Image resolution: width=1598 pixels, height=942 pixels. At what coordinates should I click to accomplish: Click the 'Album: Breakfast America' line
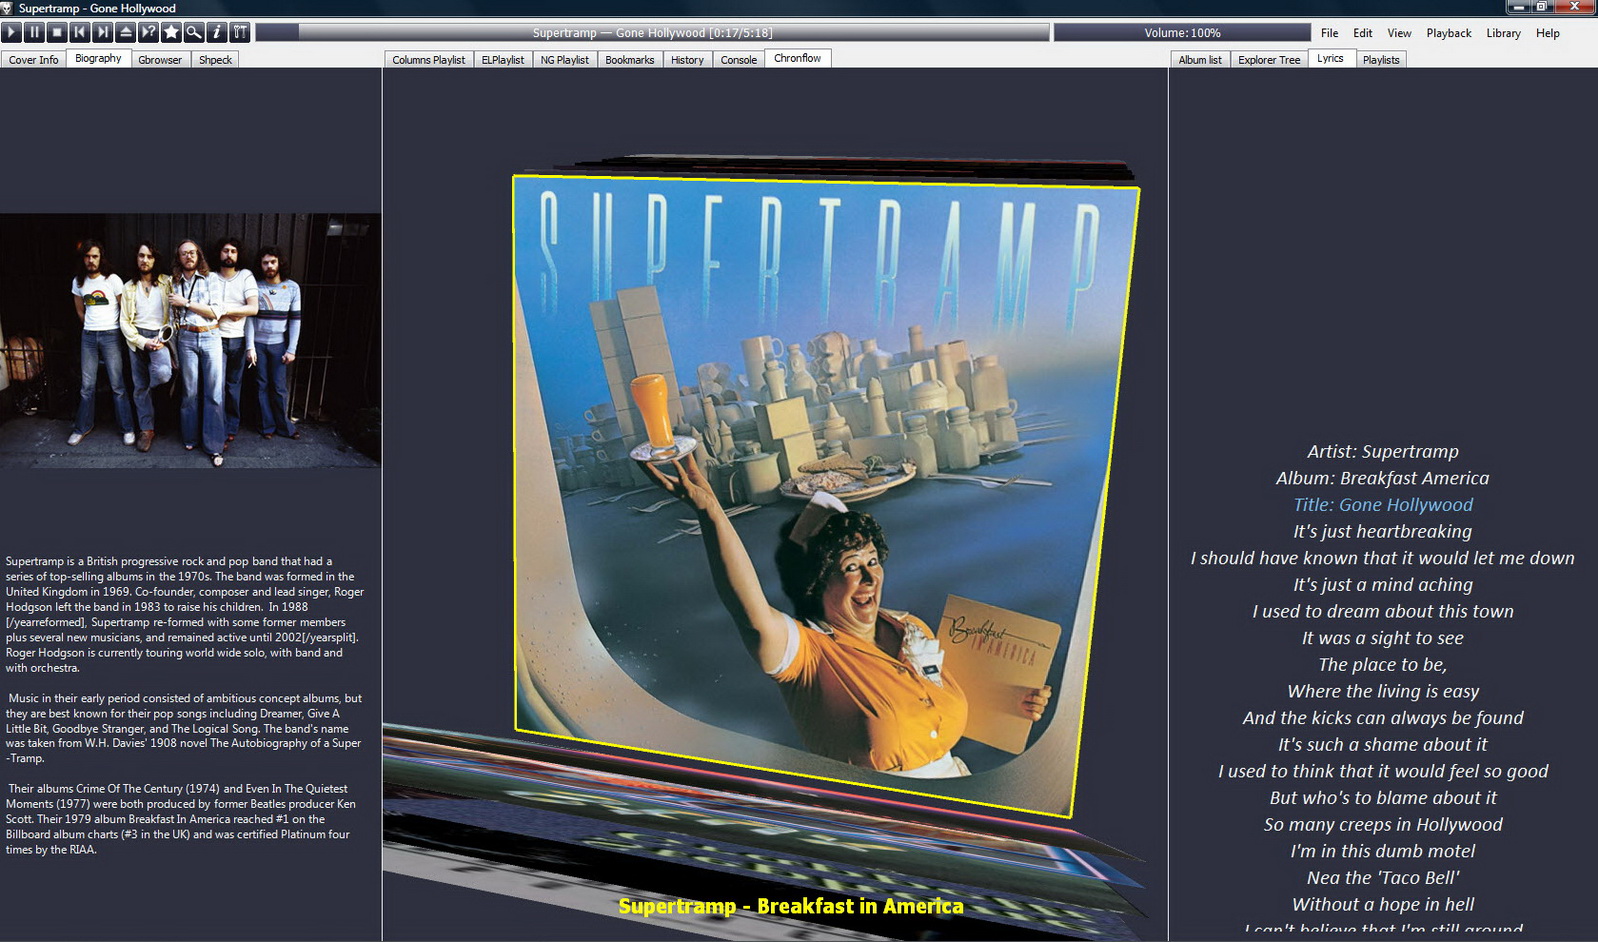point(1383,478)
